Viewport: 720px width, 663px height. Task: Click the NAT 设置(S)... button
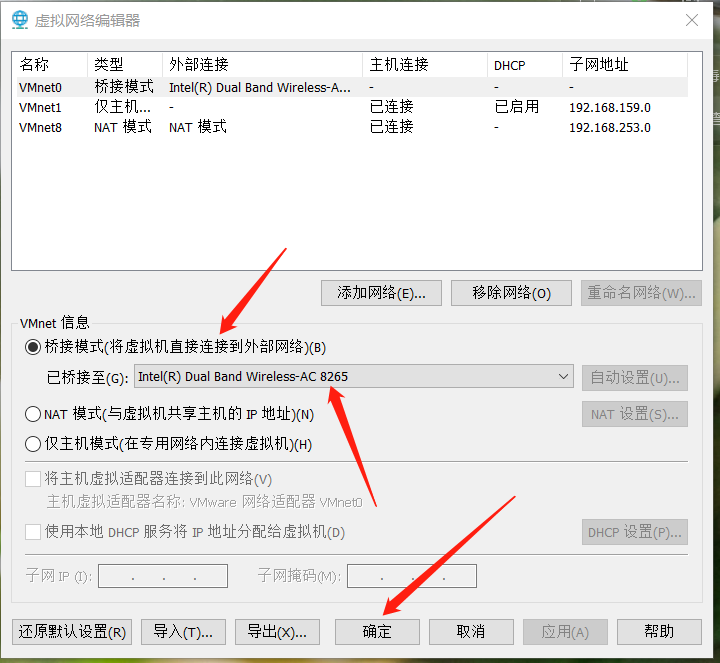pos(635,414)
